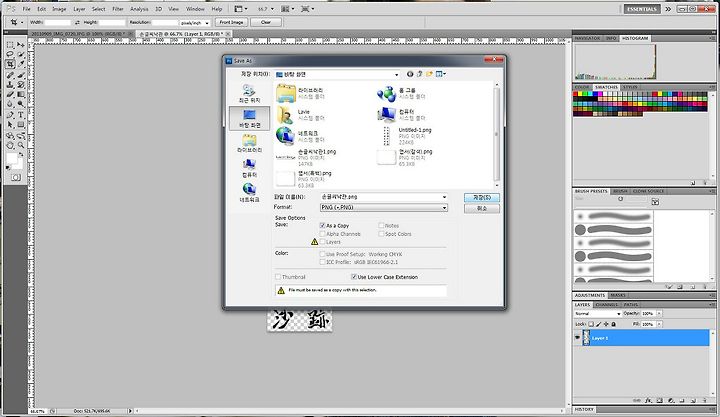
Task: Select the Gradient tool
Action: tap(21, 94)
